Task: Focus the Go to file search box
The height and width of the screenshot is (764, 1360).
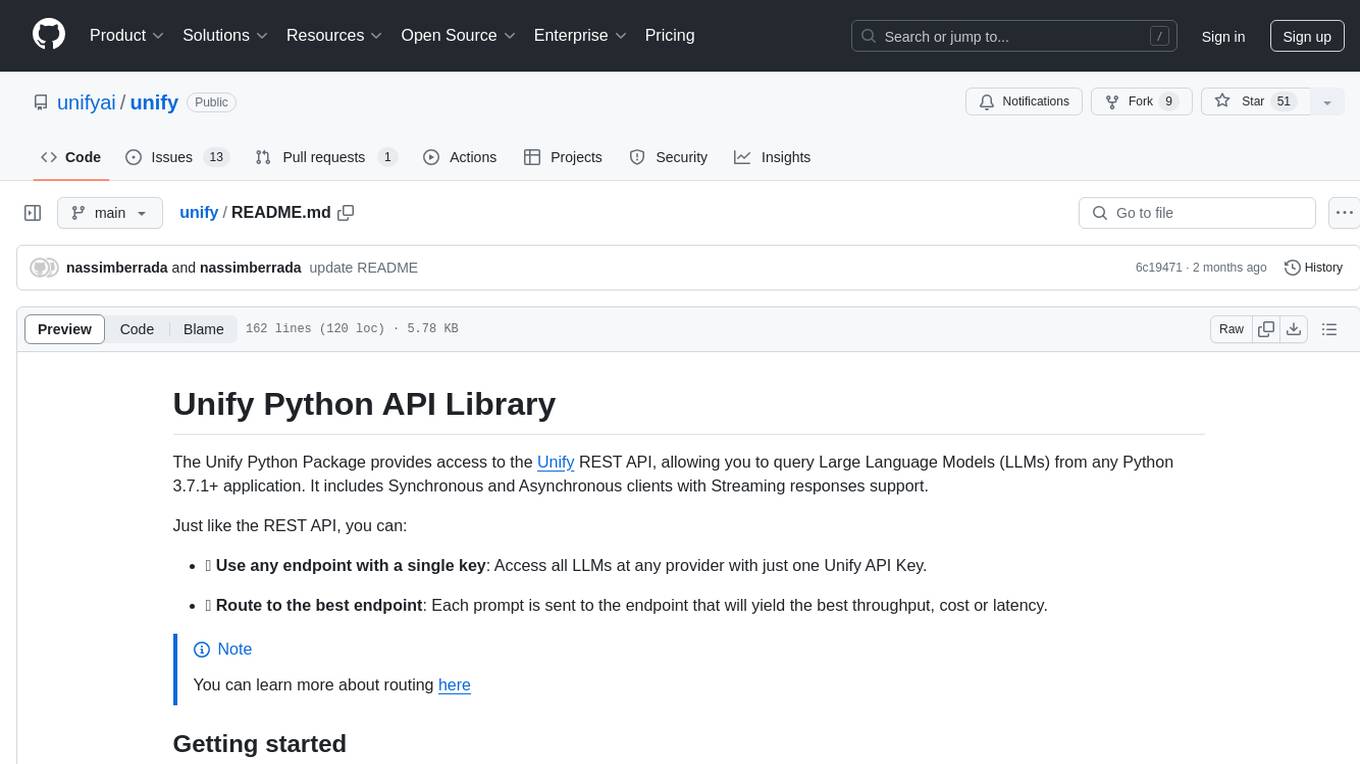Action: click(x=1197, y=213)
